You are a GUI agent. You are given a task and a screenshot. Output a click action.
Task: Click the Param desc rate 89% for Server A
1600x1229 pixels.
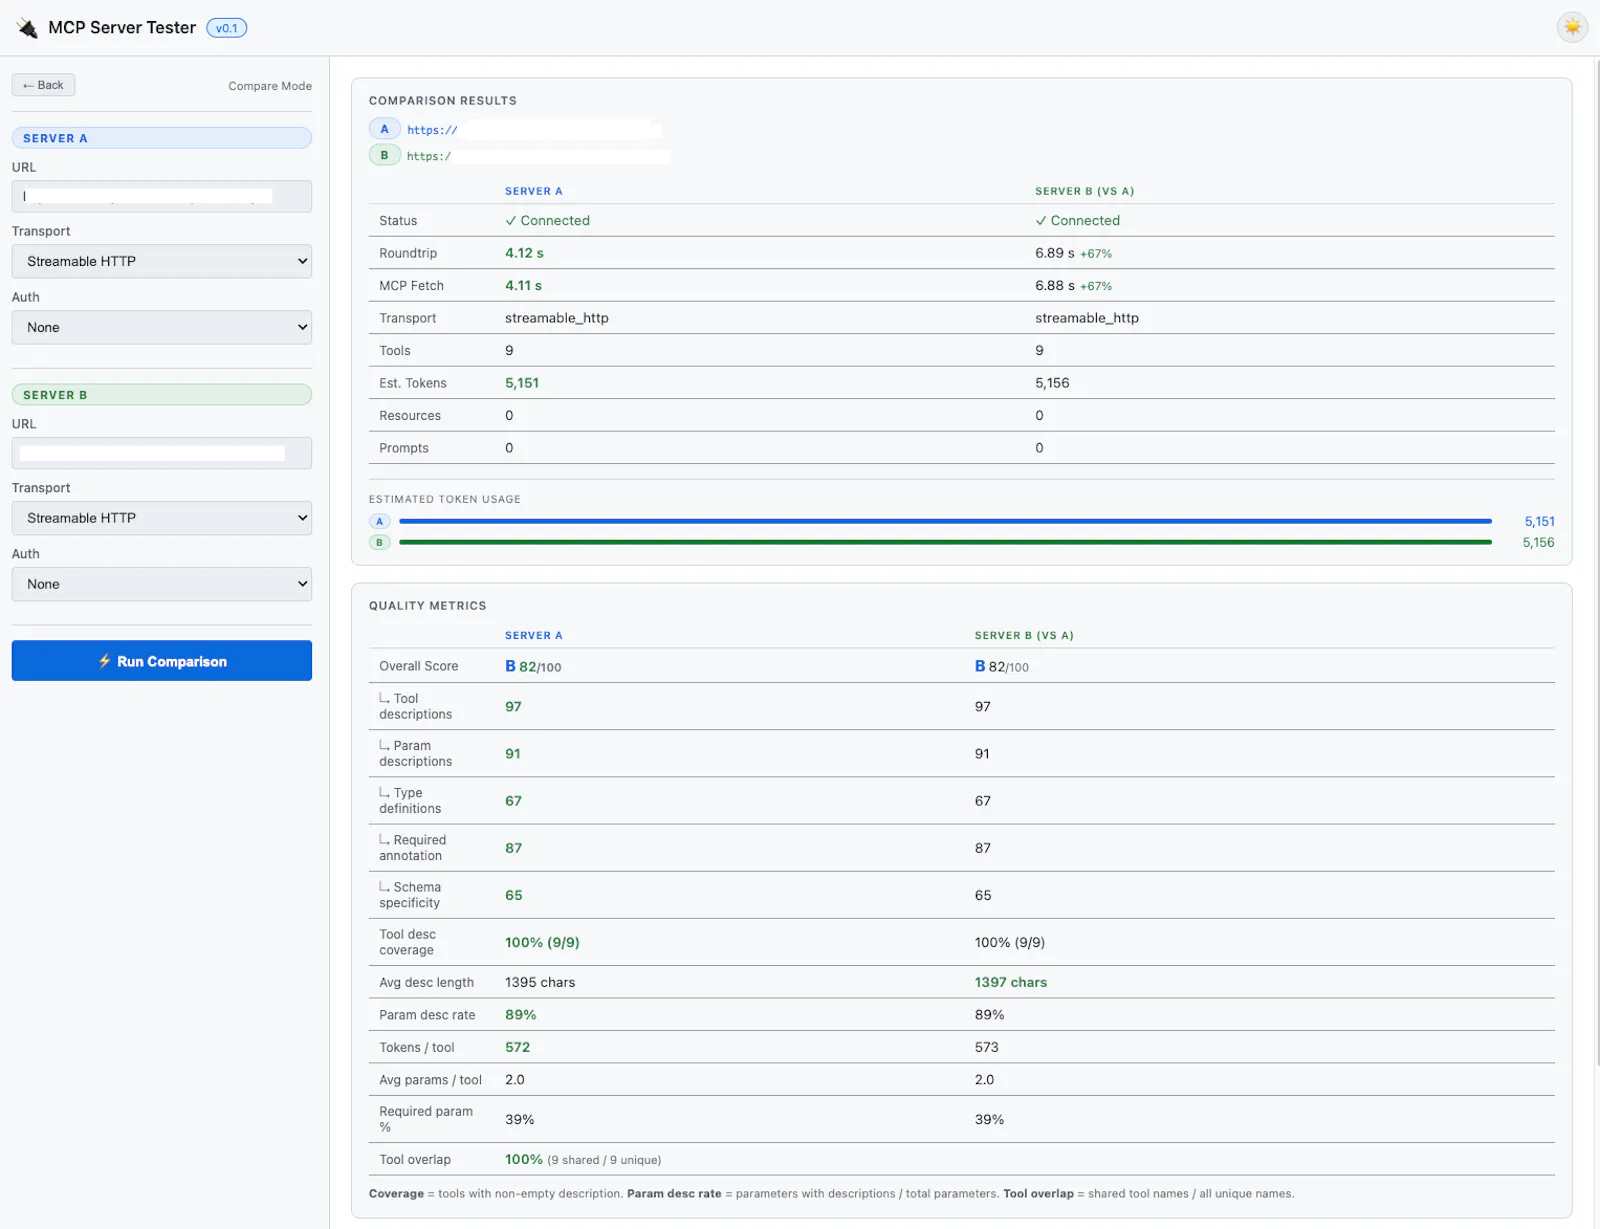pos(520,1015)
